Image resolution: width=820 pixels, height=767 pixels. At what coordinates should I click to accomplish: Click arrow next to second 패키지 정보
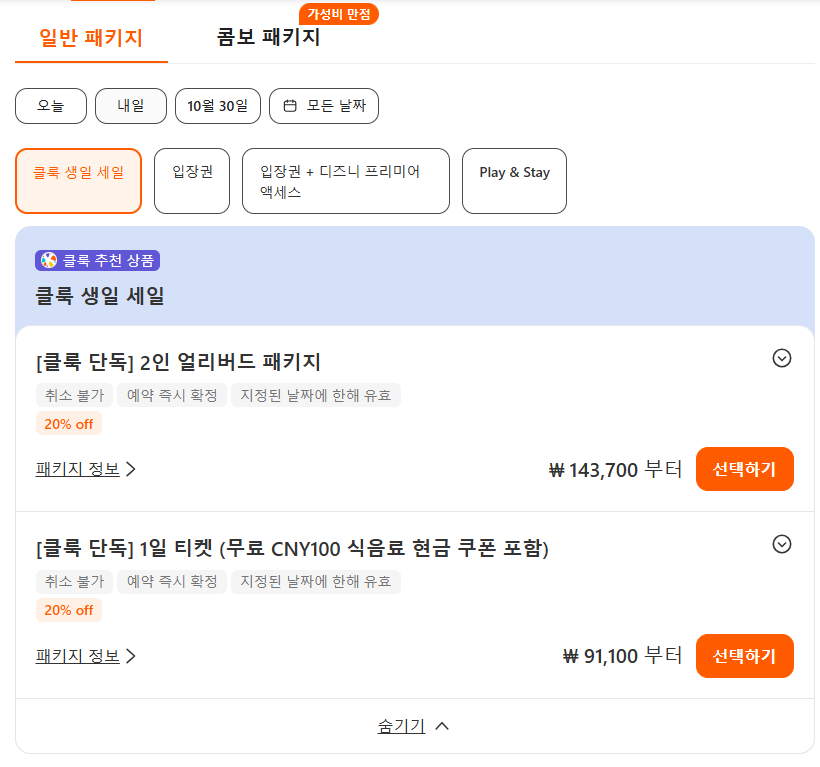[x=131, y=656]
